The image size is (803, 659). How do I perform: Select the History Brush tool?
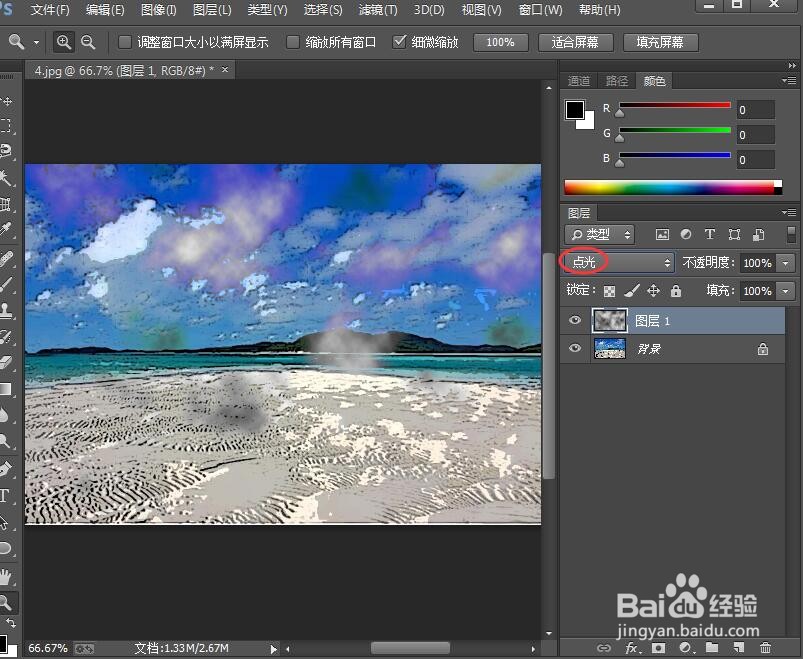coord(6,336)
